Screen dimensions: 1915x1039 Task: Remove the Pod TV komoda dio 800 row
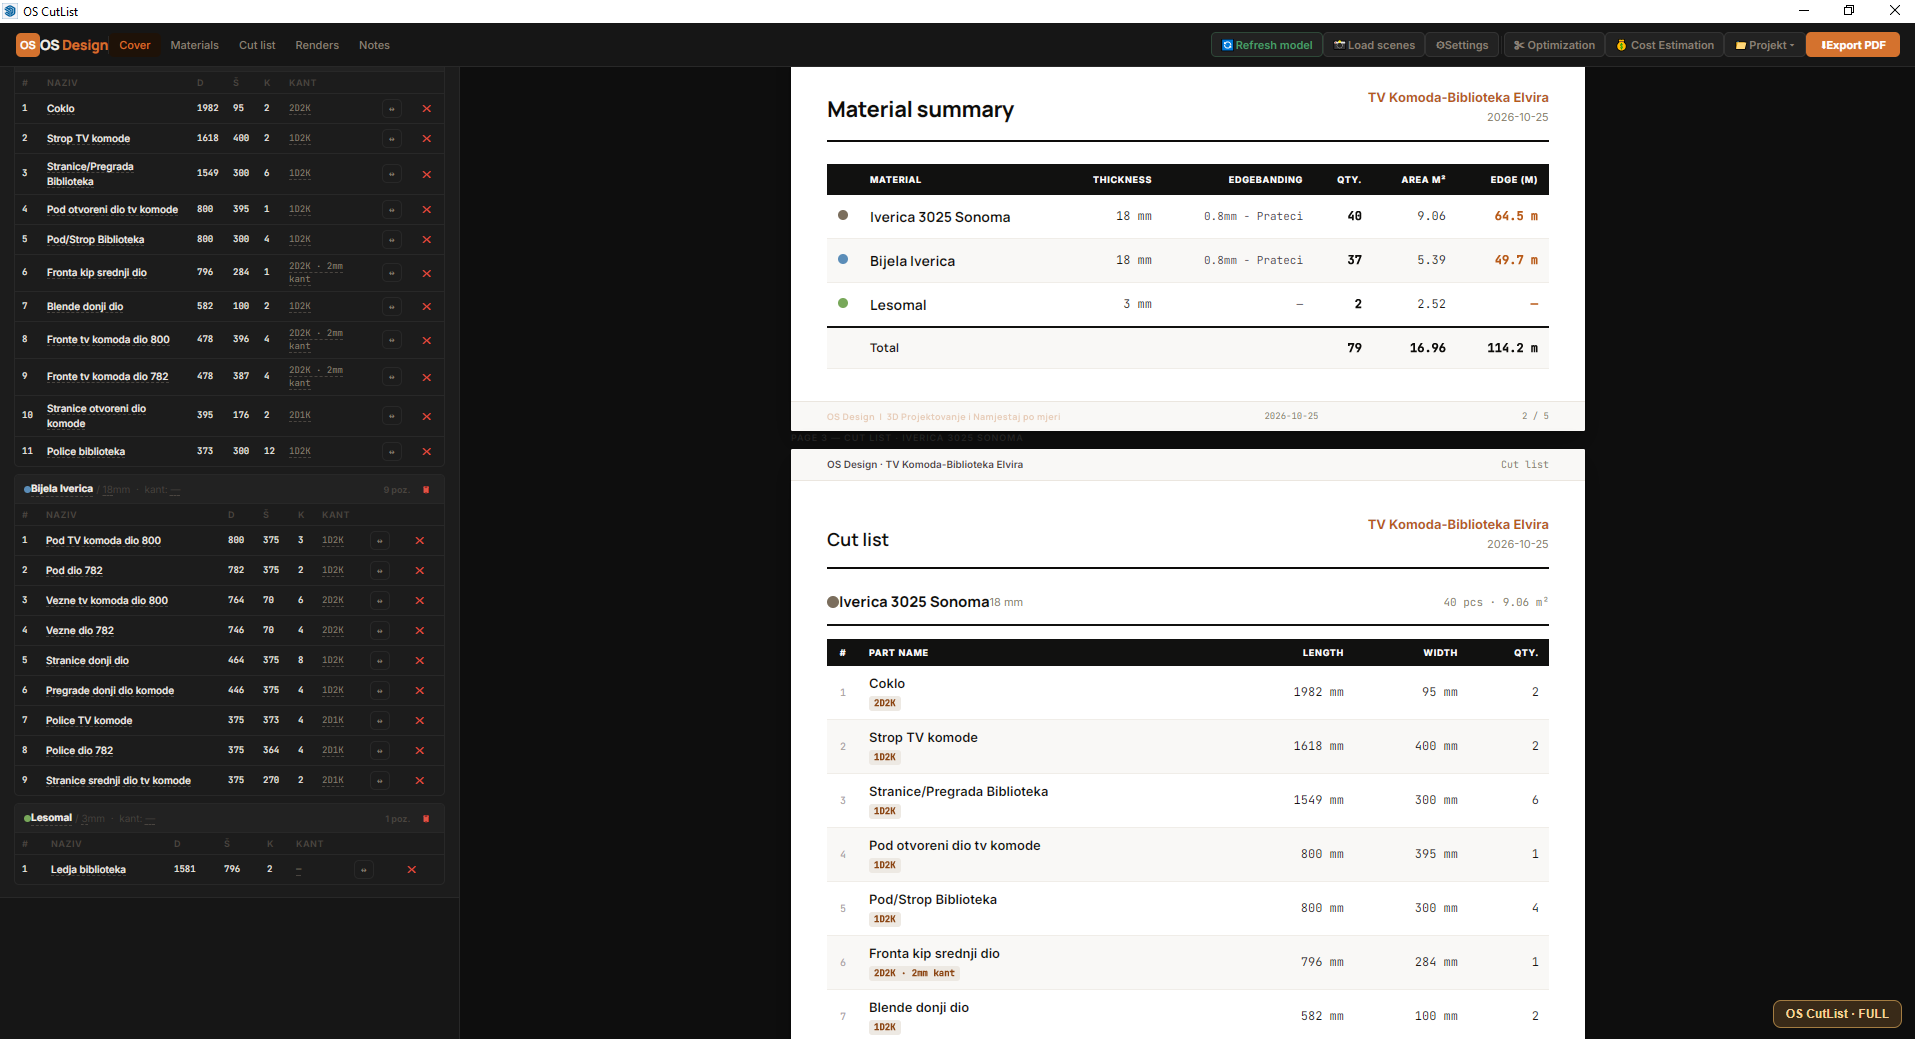420,541
